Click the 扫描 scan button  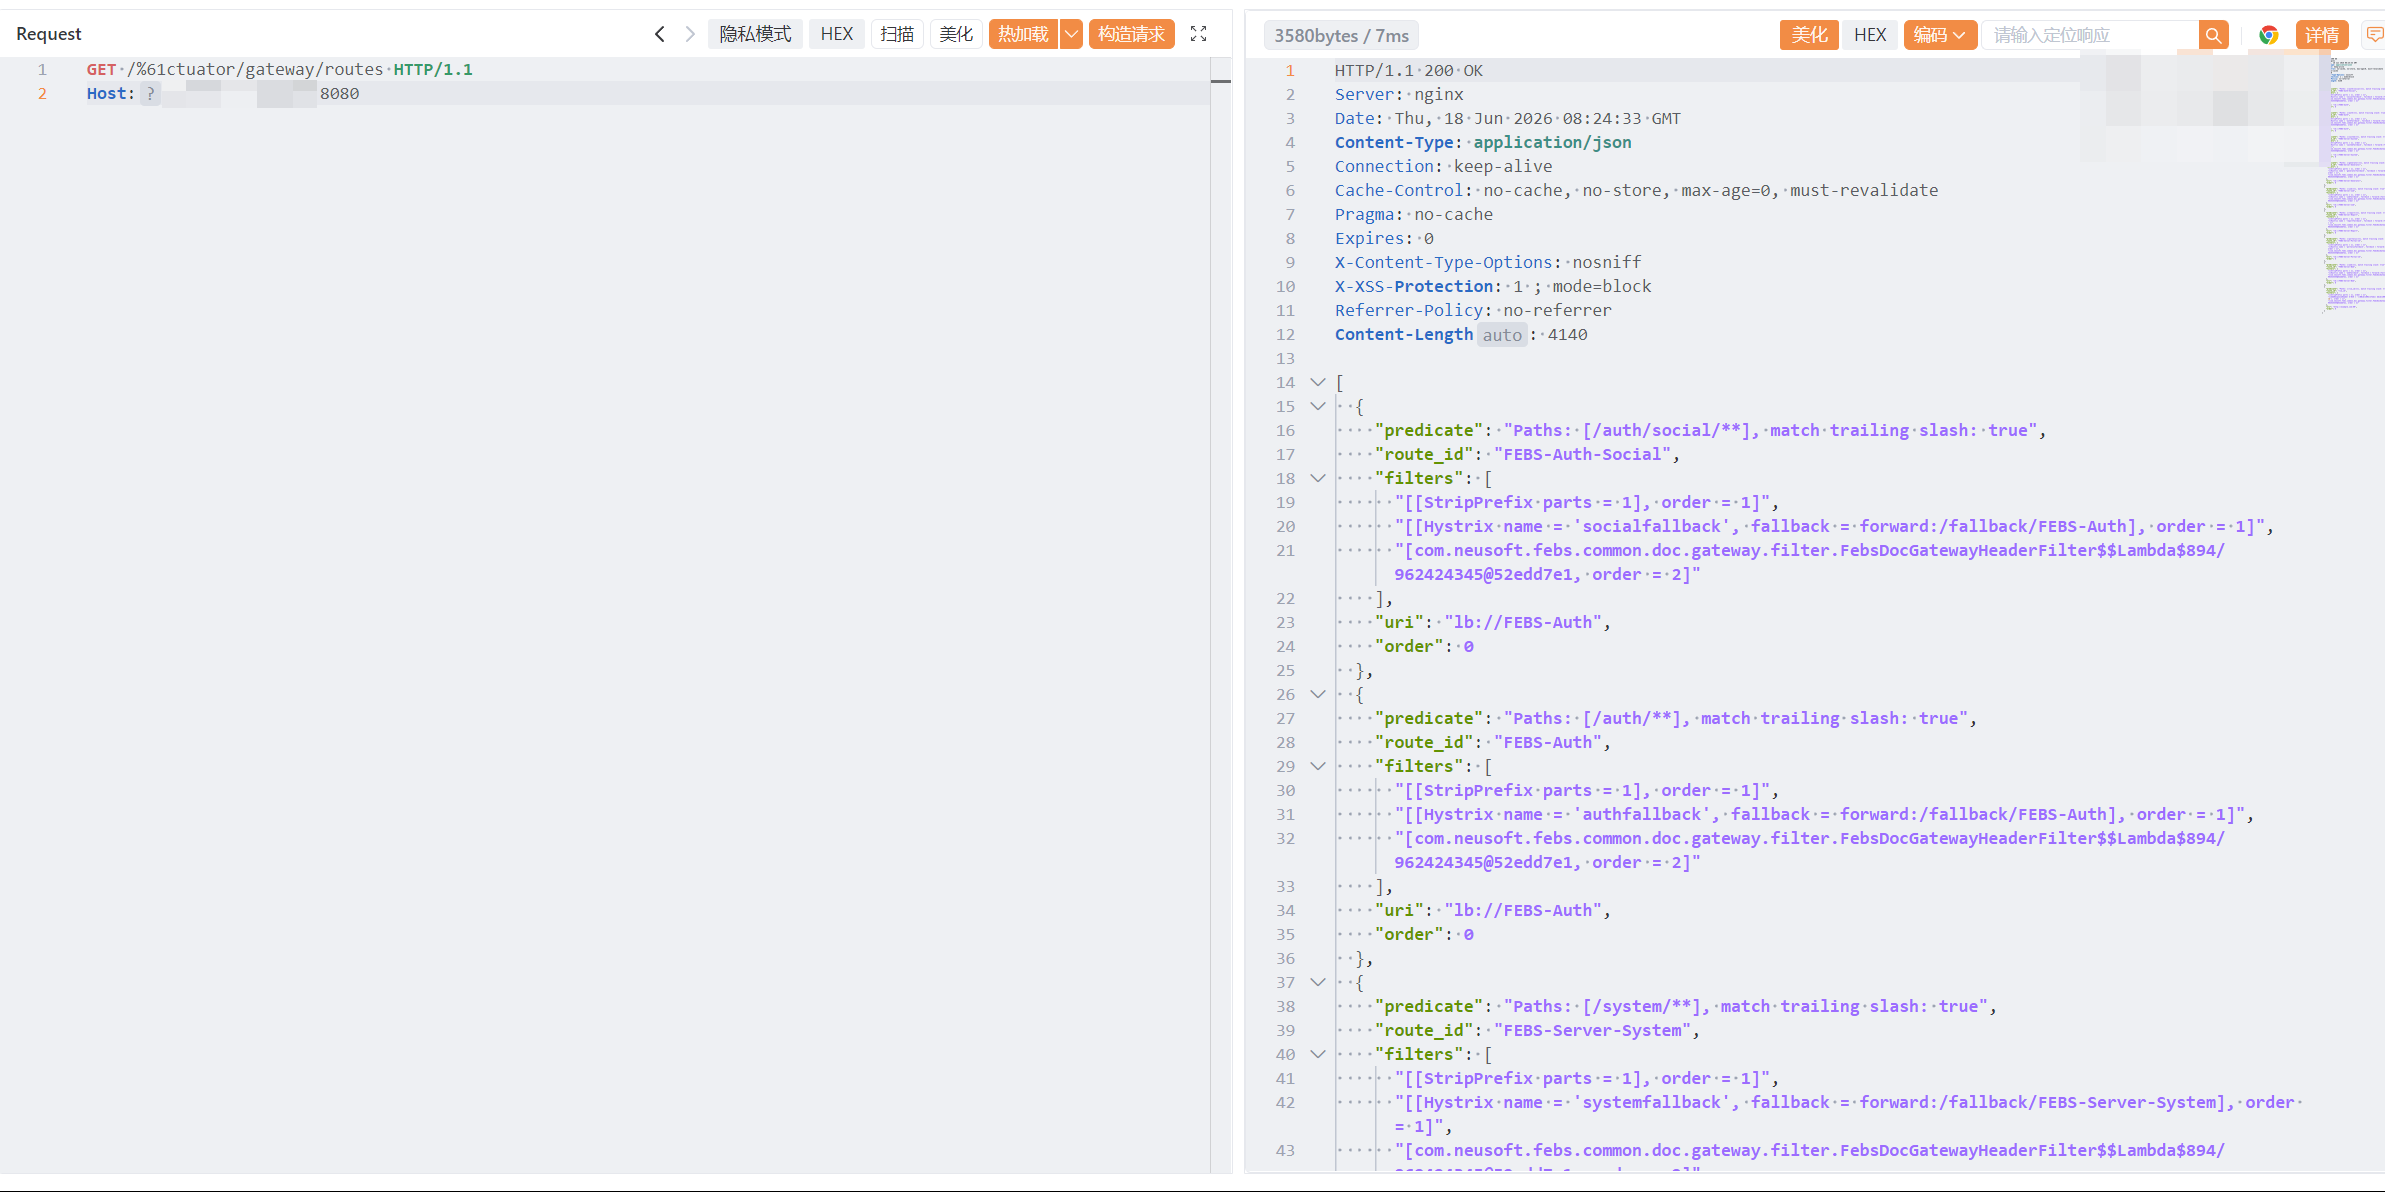[x=897, y=34]
